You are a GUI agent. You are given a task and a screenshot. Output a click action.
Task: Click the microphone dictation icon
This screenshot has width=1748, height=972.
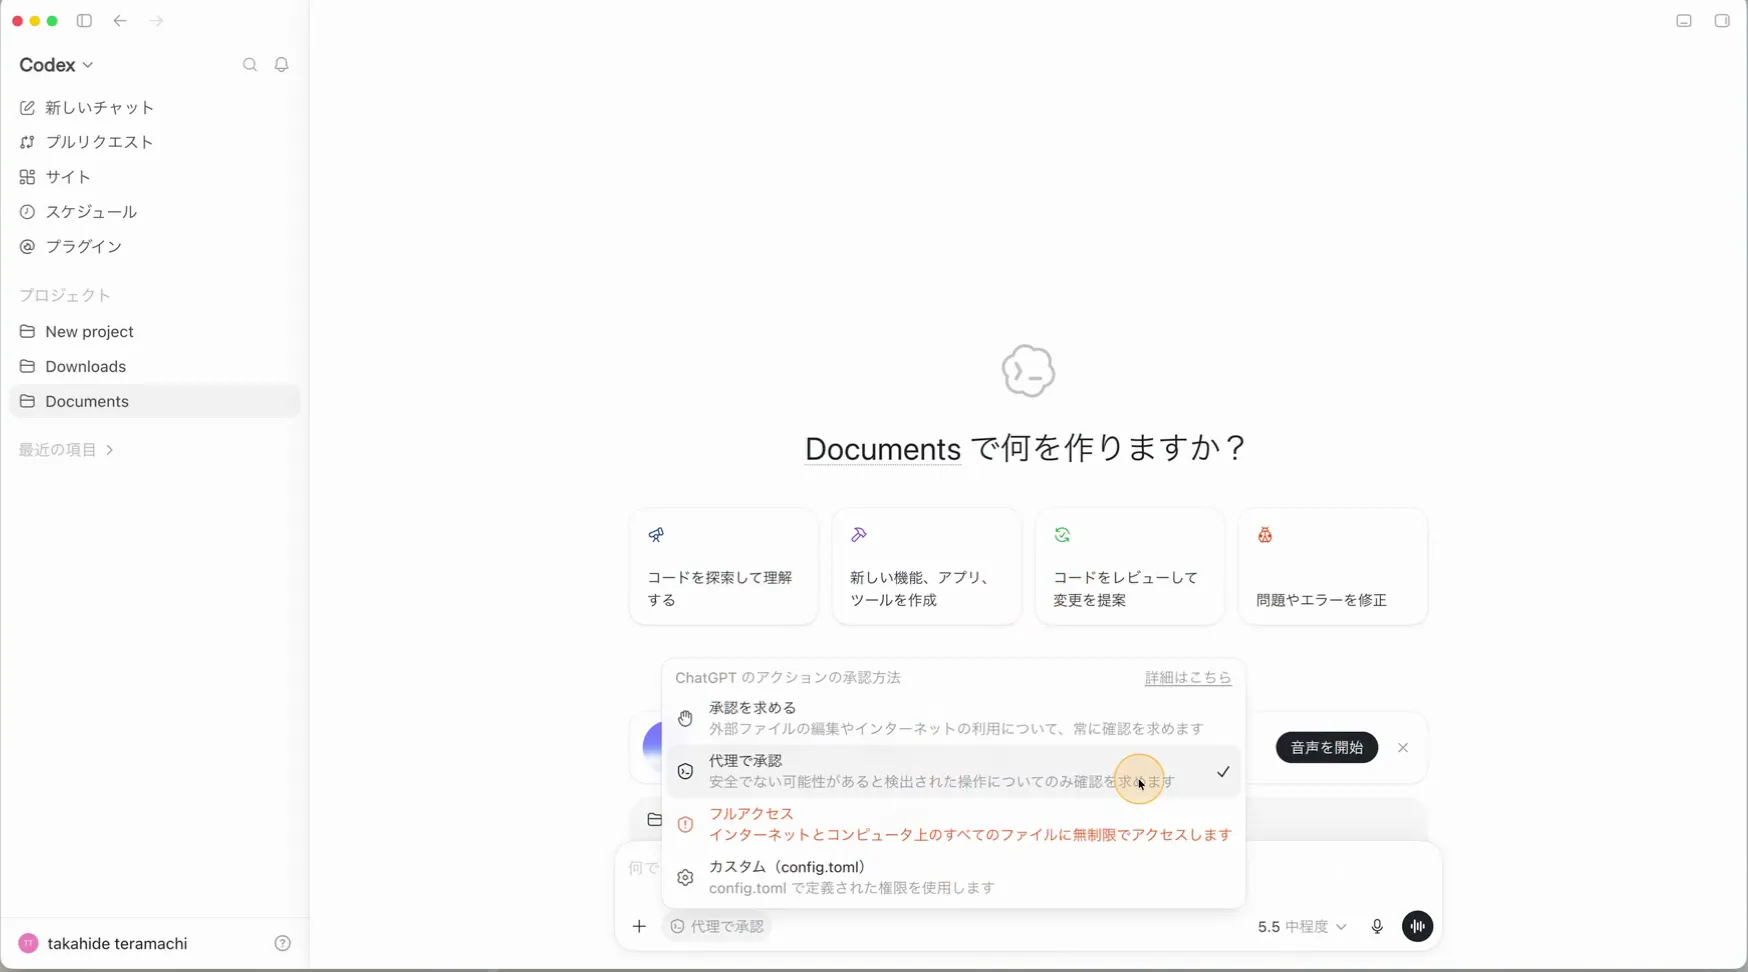[x=1377, y=927]
